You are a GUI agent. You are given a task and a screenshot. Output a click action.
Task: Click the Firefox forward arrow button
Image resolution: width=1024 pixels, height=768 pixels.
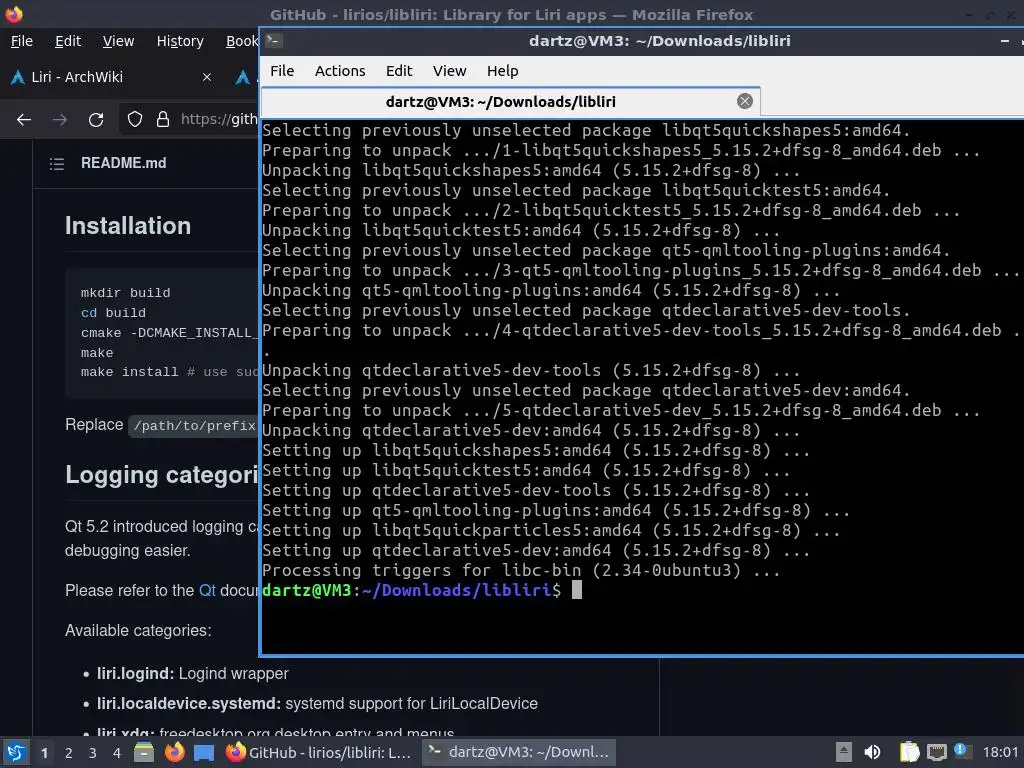click(59, 120)
